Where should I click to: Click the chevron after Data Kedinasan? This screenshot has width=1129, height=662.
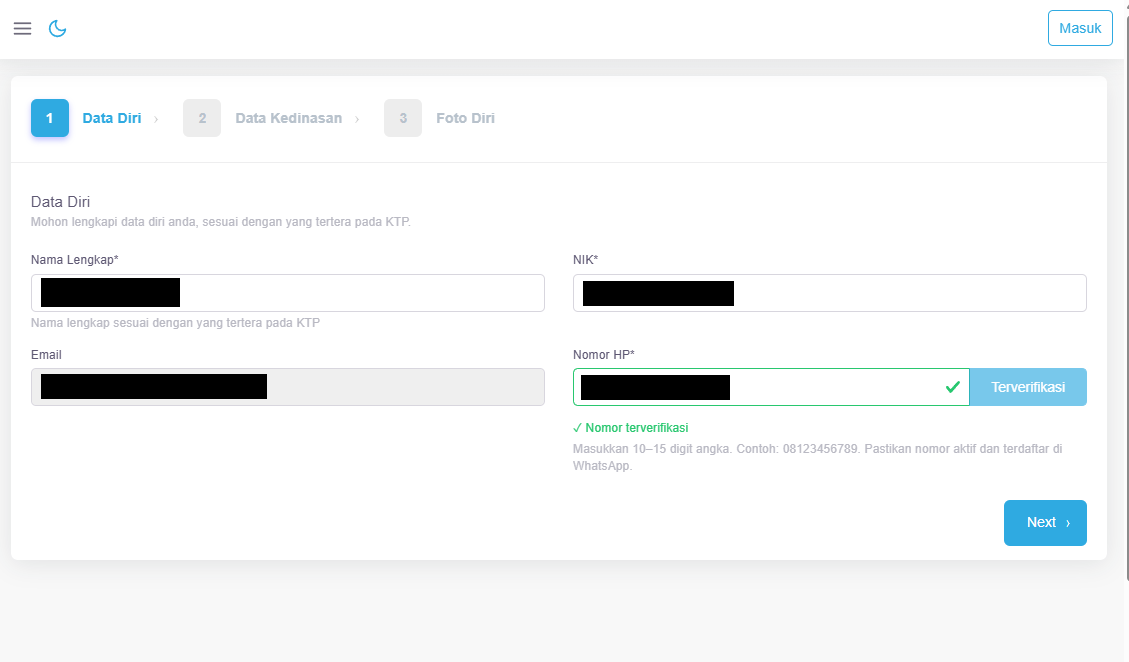(357, 119)
